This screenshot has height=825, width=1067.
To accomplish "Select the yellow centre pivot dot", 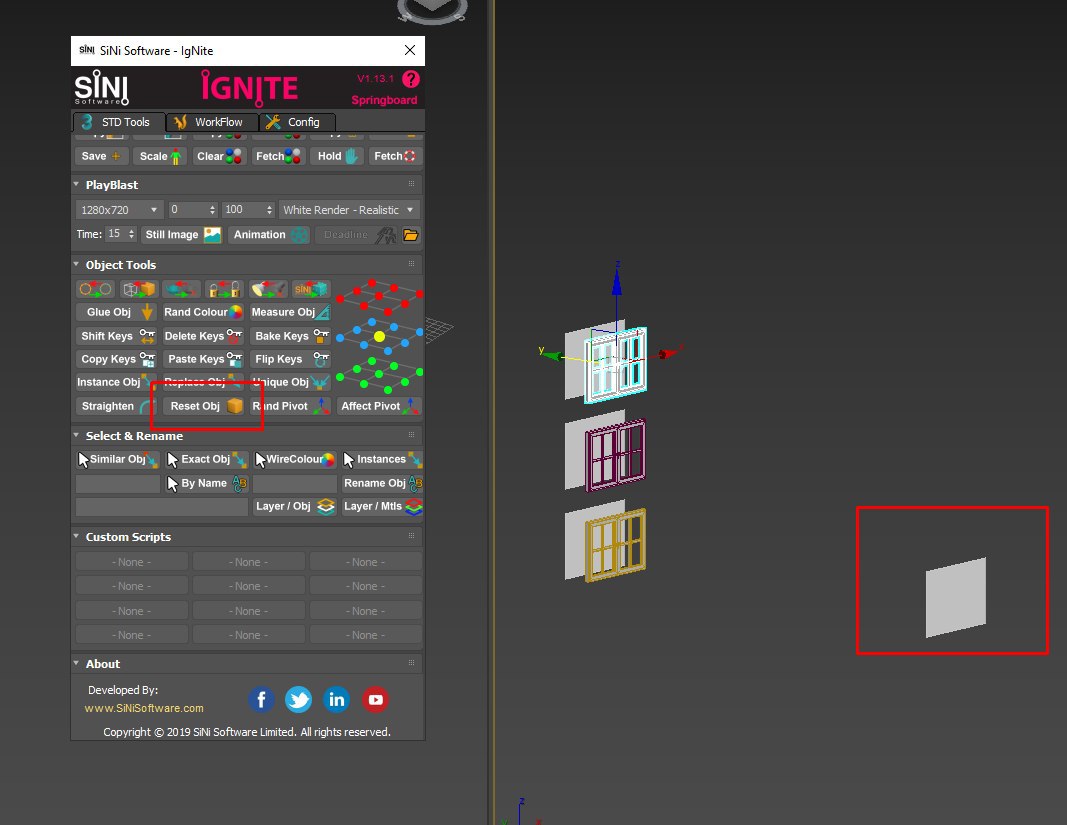I will pos(380,336).
